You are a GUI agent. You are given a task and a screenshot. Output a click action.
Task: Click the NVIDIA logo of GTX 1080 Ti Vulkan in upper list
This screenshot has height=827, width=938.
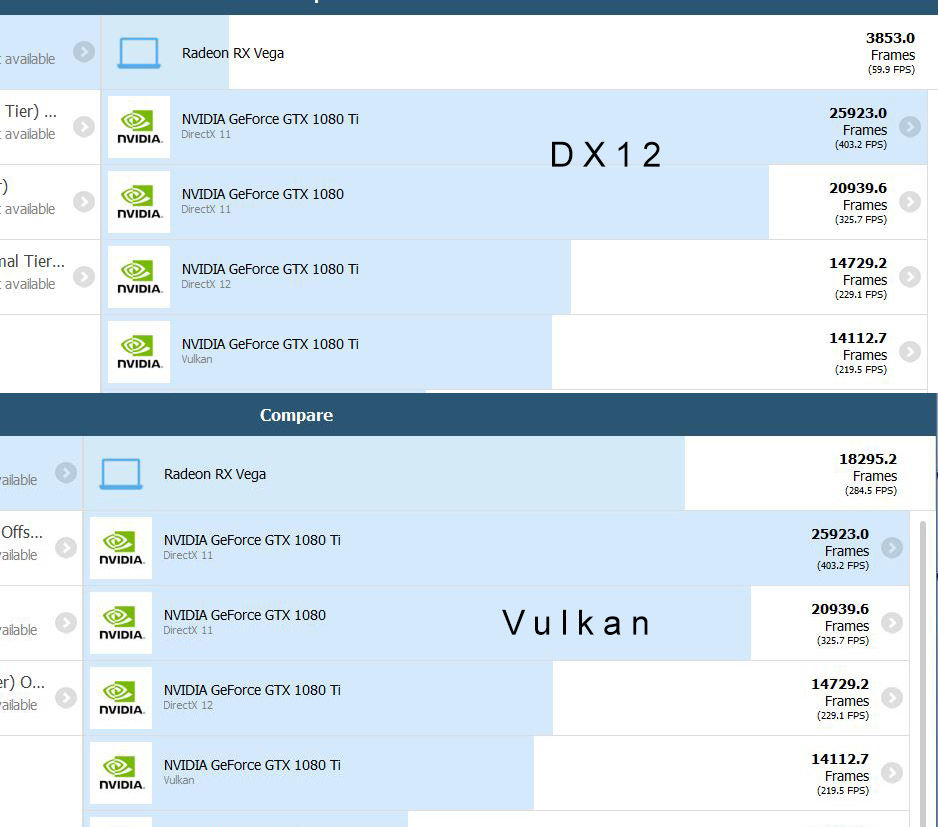coord(139,352)
